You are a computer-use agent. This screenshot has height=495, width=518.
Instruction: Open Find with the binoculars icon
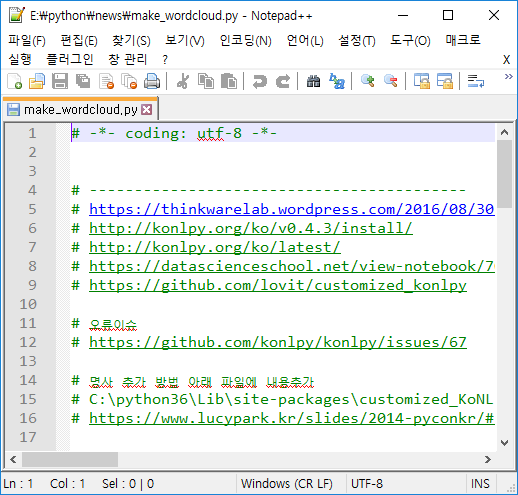tap(313, 81)
